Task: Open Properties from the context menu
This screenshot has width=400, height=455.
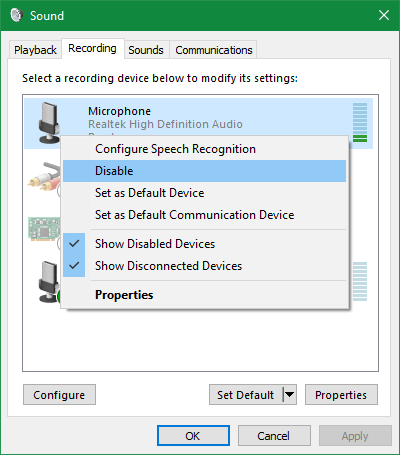Action: pyautogui.click(x=204, y=295)
